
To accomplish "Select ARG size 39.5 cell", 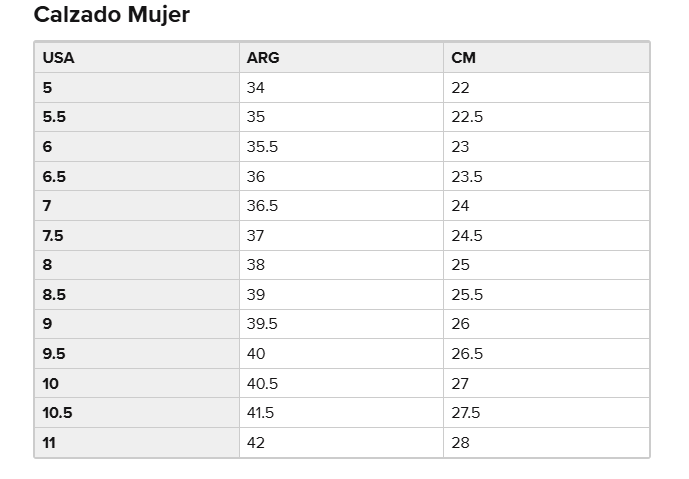I will pyautogui.click(x=262, y=324).
